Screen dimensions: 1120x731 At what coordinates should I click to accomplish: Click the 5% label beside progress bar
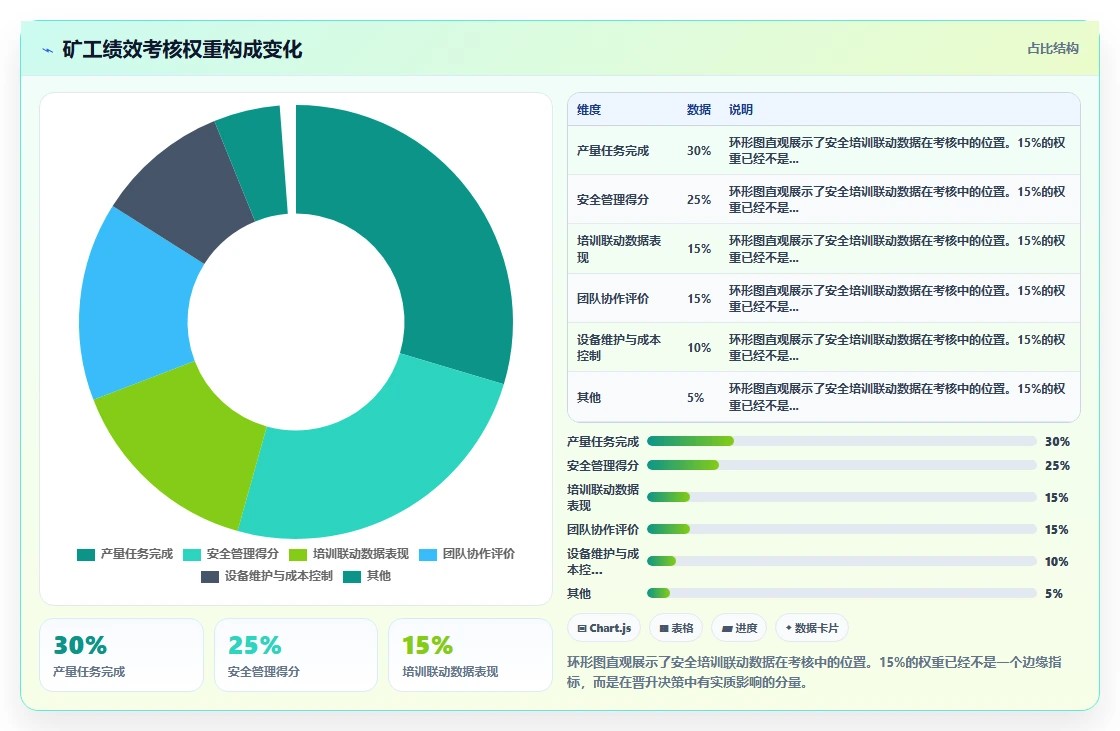(x=1054, y=594)
